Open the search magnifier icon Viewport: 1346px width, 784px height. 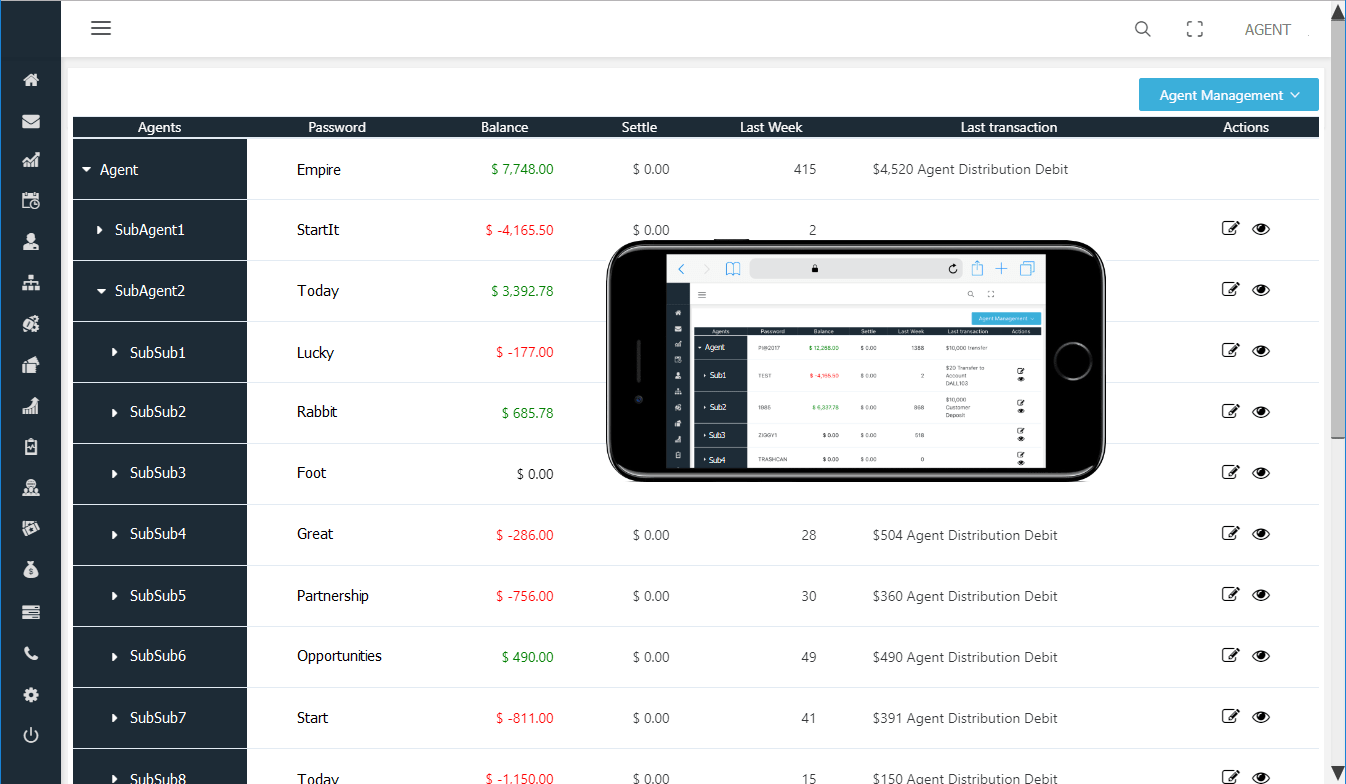tap(1142, 29)
